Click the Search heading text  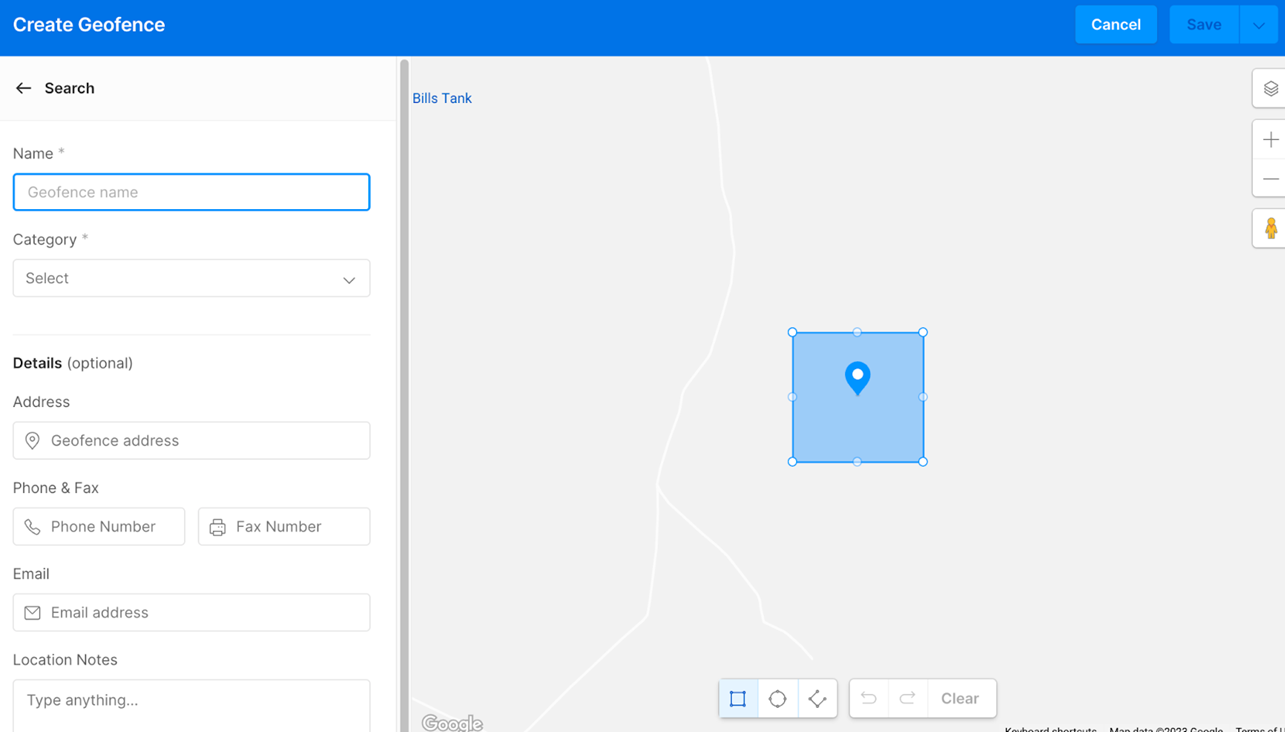pyautogui.click(x=69, y=88)
